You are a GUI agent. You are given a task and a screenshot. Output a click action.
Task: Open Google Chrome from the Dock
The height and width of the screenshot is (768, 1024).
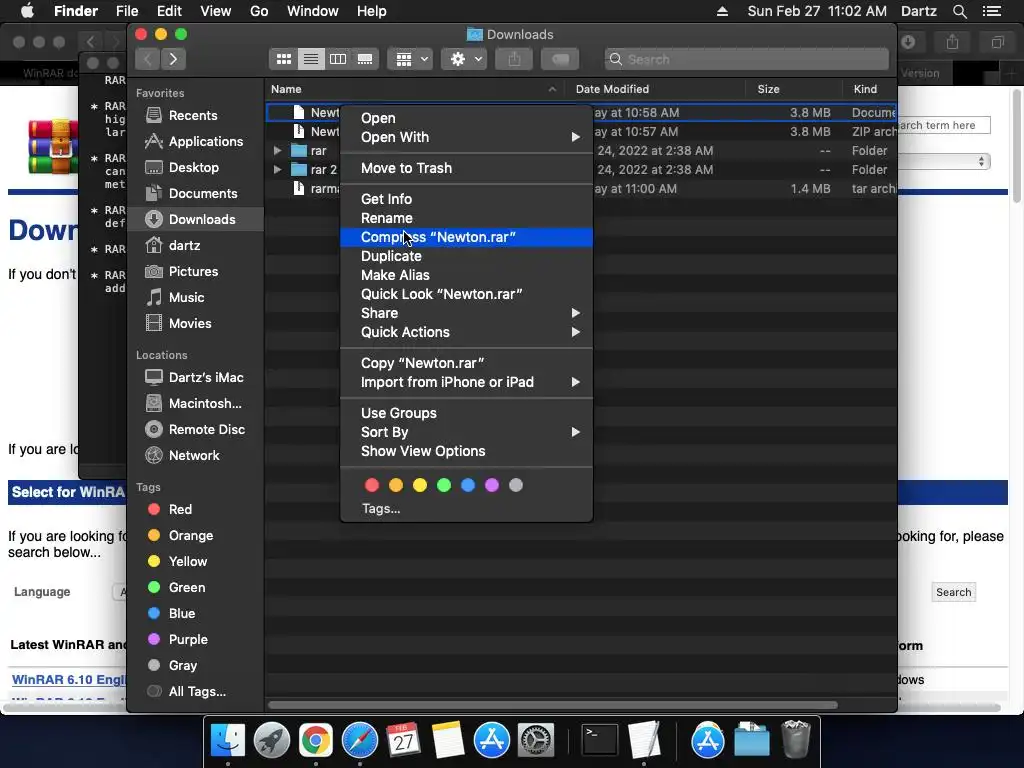[315, 741]
